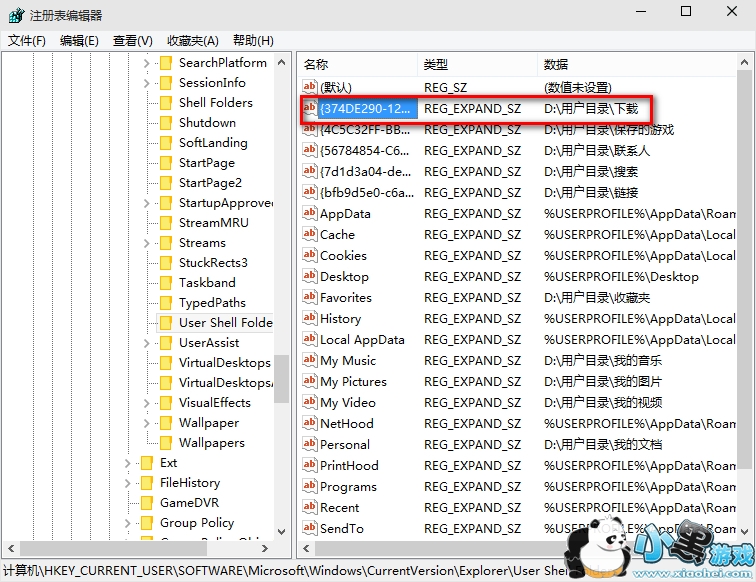Expand the Ext tree node
This screenshot has width=756, height=582.
127,463
